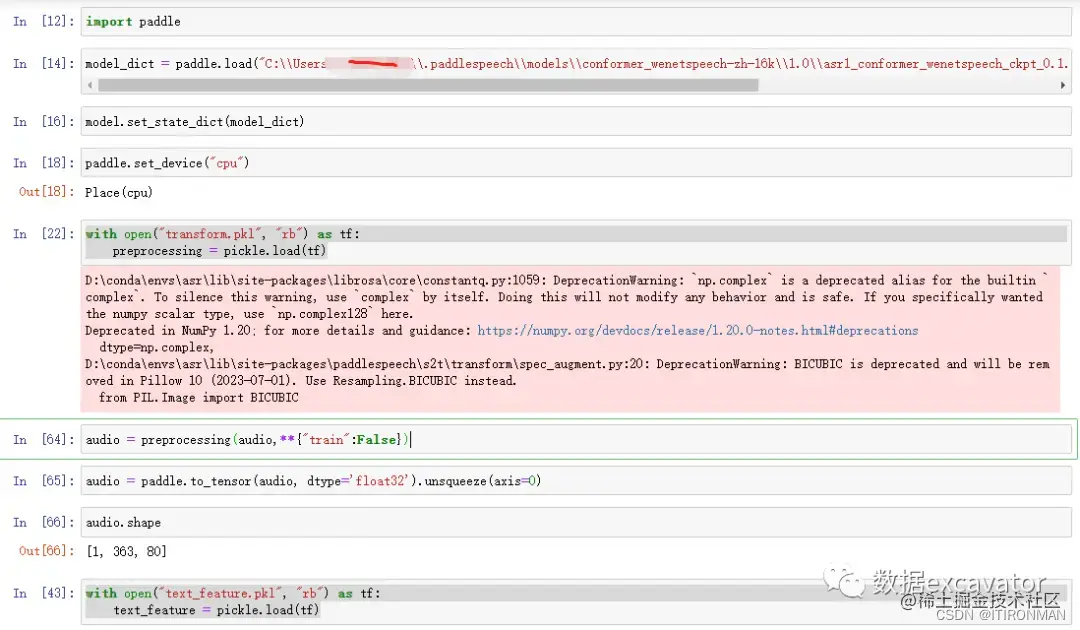Viewport: 1080px width, 630px height.
Task: Click the transform.pkl pickle load cell
Action: pyautogui.click(x=575, y=242)
